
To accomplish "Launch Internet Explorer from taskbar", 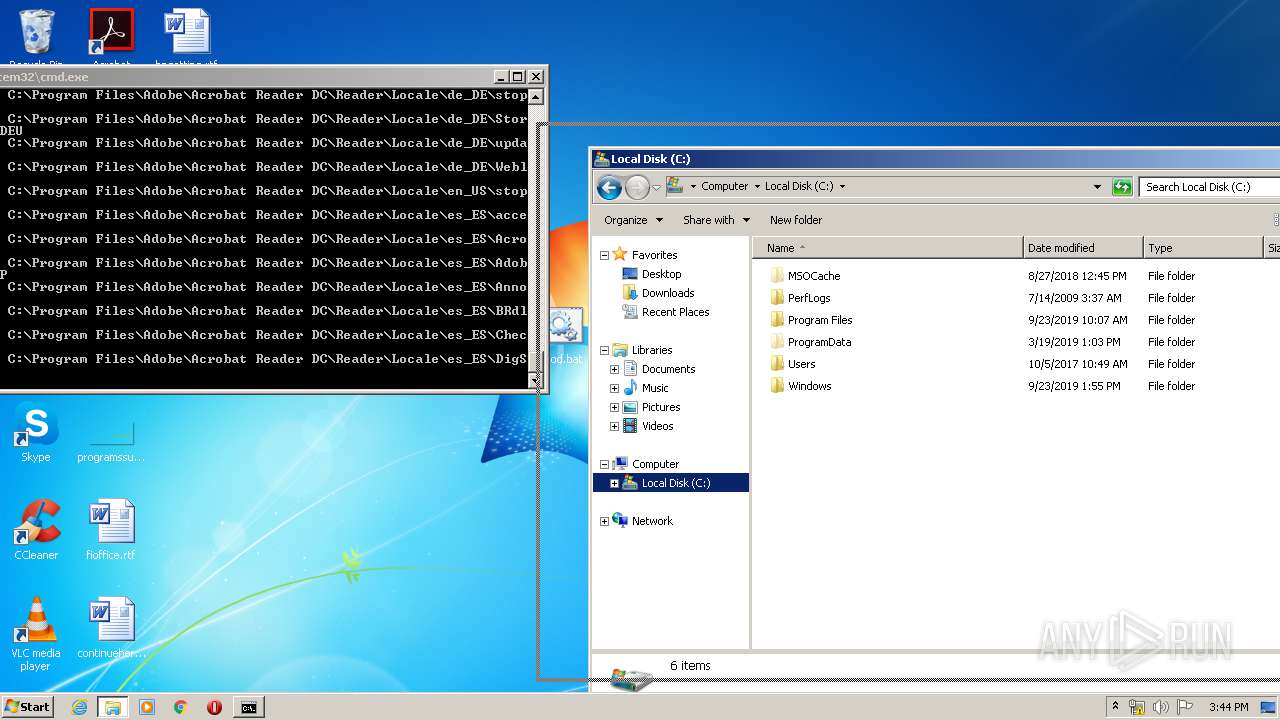I will (x=79, y=707).
